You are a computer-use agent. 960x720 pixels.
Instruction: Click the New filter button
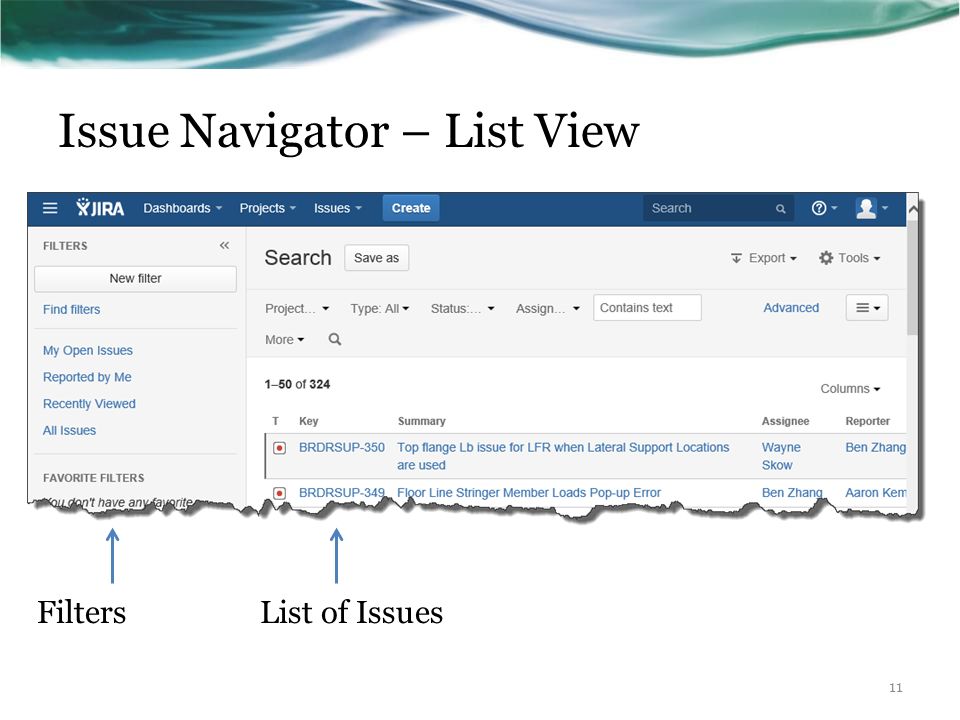pos(135,279)
